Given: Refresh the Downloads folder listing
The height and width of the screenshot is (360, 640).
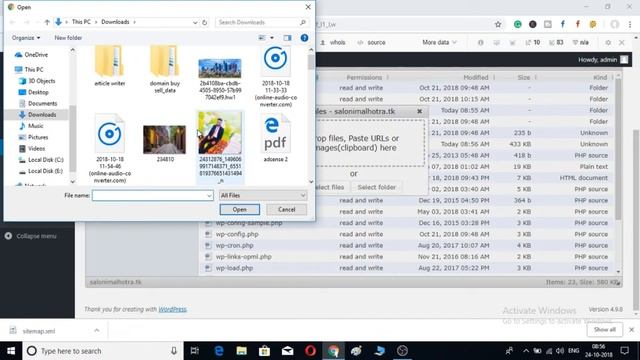Looking at the screenshot, I should click(x=205, y=22).
